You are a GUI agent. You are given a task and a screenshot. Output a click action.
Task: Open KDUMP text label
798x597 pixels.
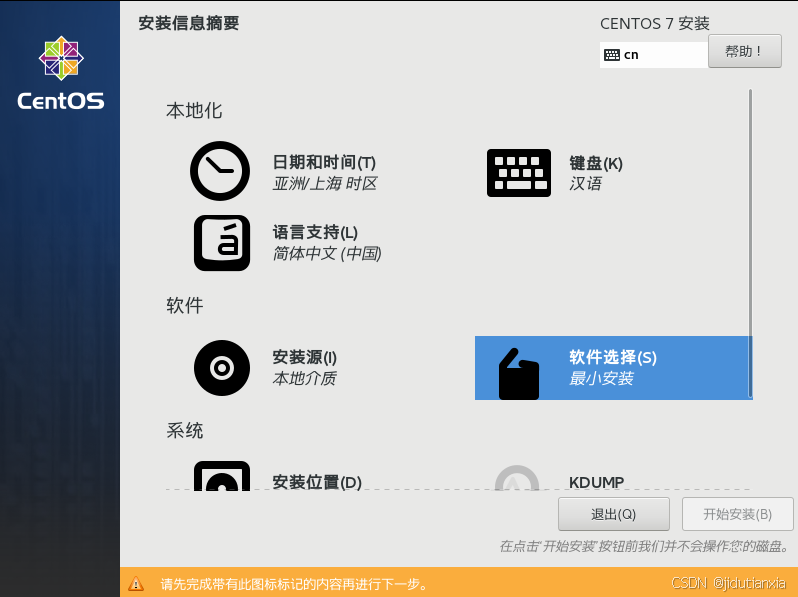596,482
